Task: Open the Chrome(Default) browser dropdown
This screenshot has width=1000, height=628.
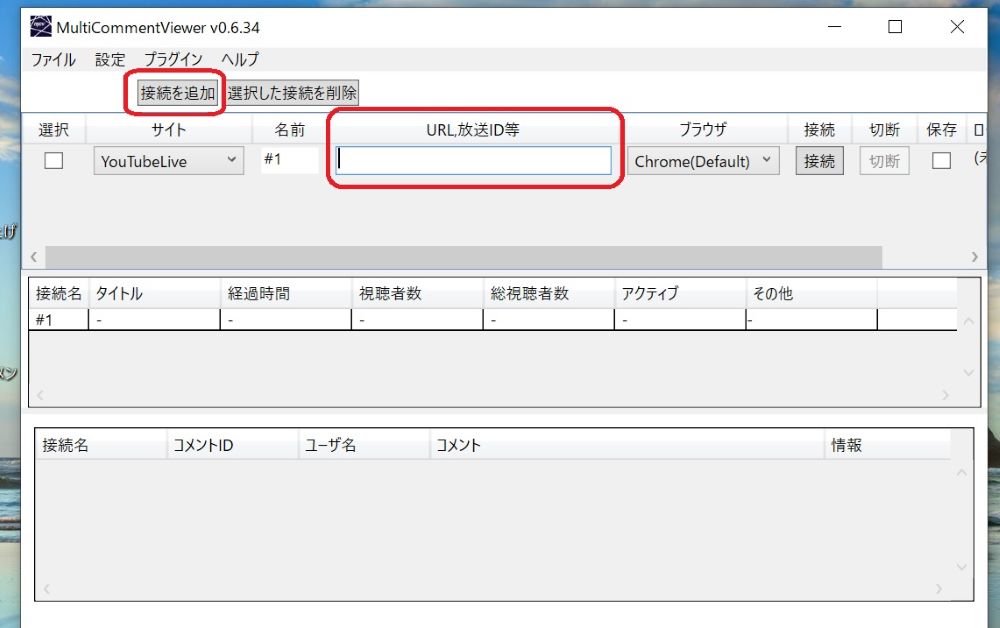Action: click(x=703, y=161)
